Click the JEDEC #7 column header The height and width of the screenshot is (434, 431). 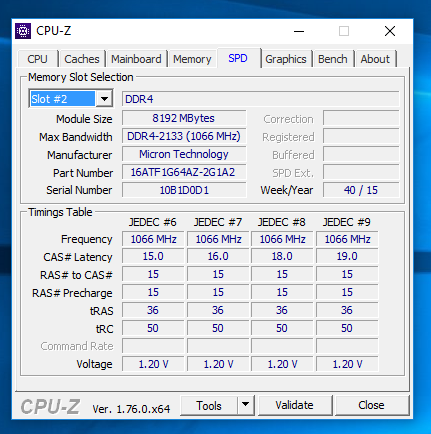tap(218, 222)
